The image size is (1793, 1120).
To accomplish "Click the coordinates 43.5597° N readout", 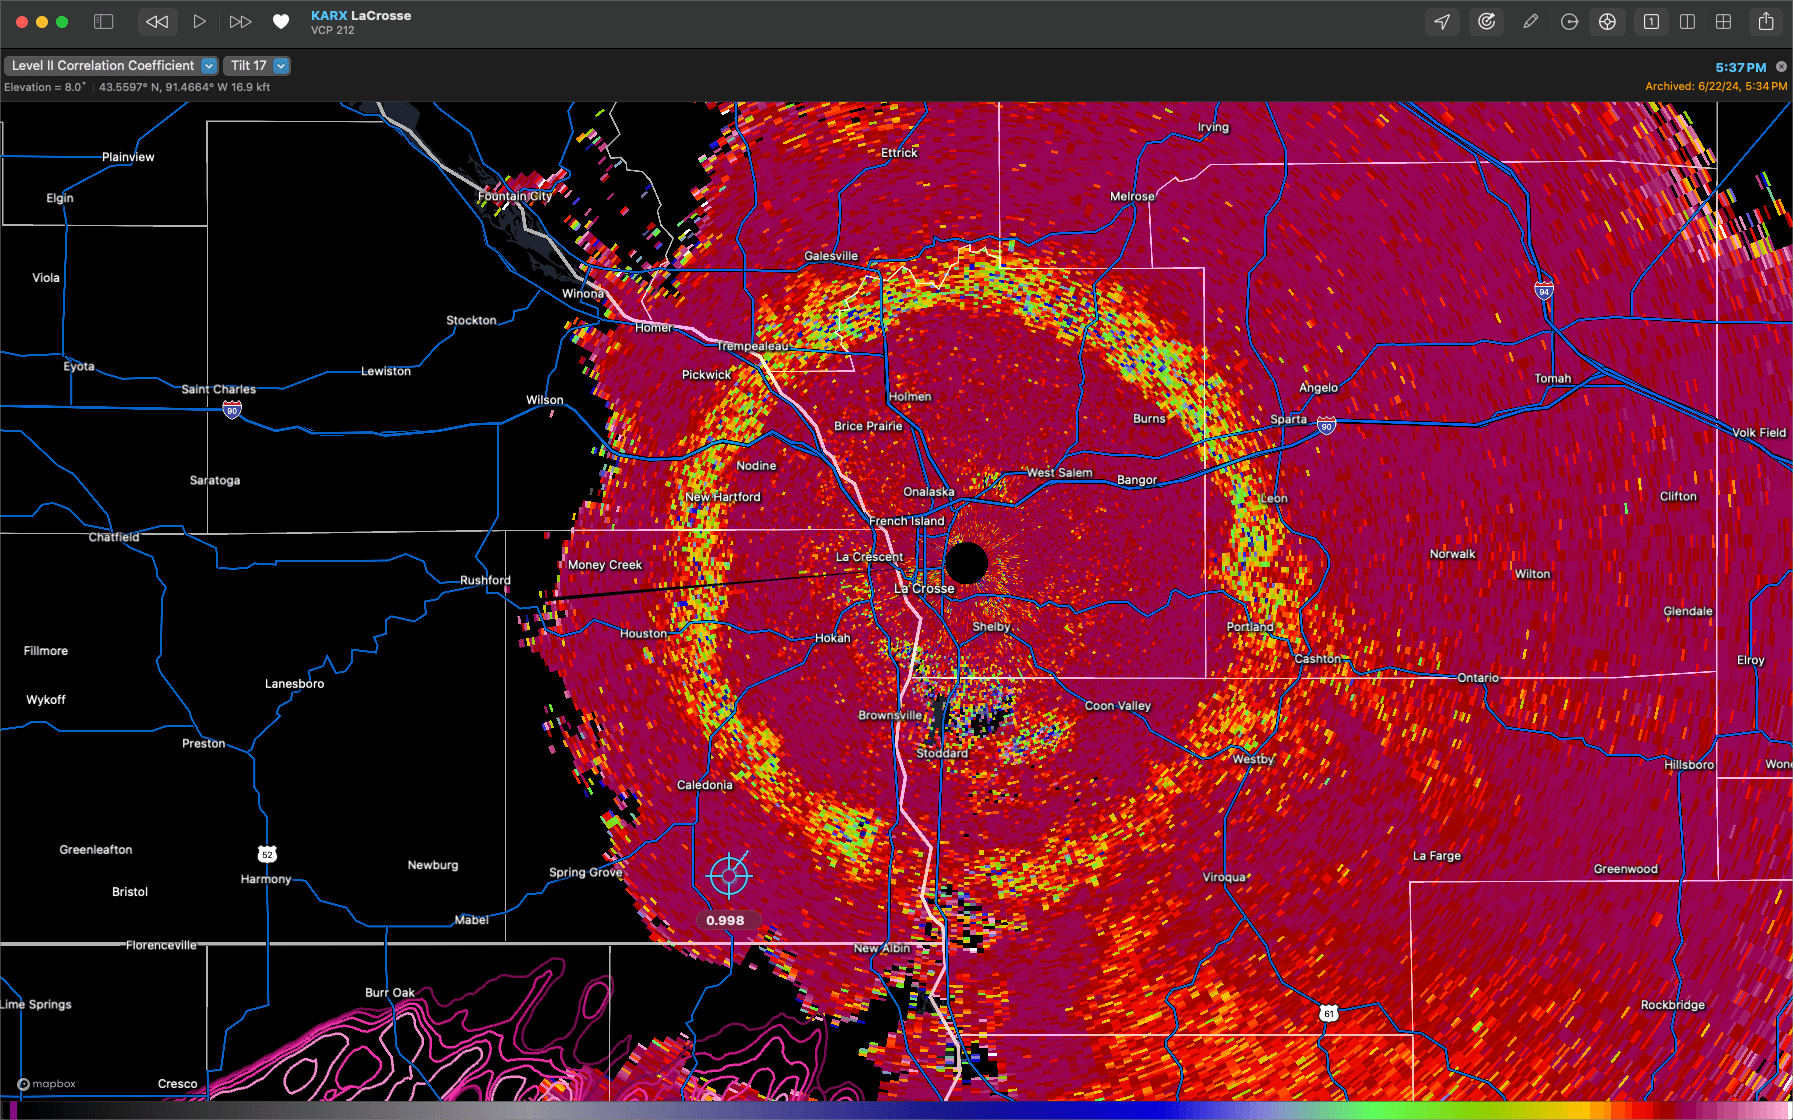I will pos(184,87).
